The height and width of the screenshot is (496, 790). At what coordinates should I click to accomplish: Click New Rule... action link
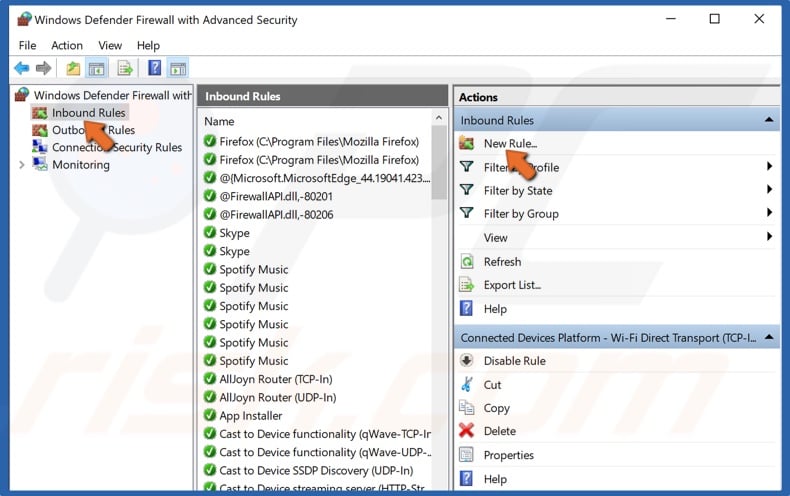[510, 144]
